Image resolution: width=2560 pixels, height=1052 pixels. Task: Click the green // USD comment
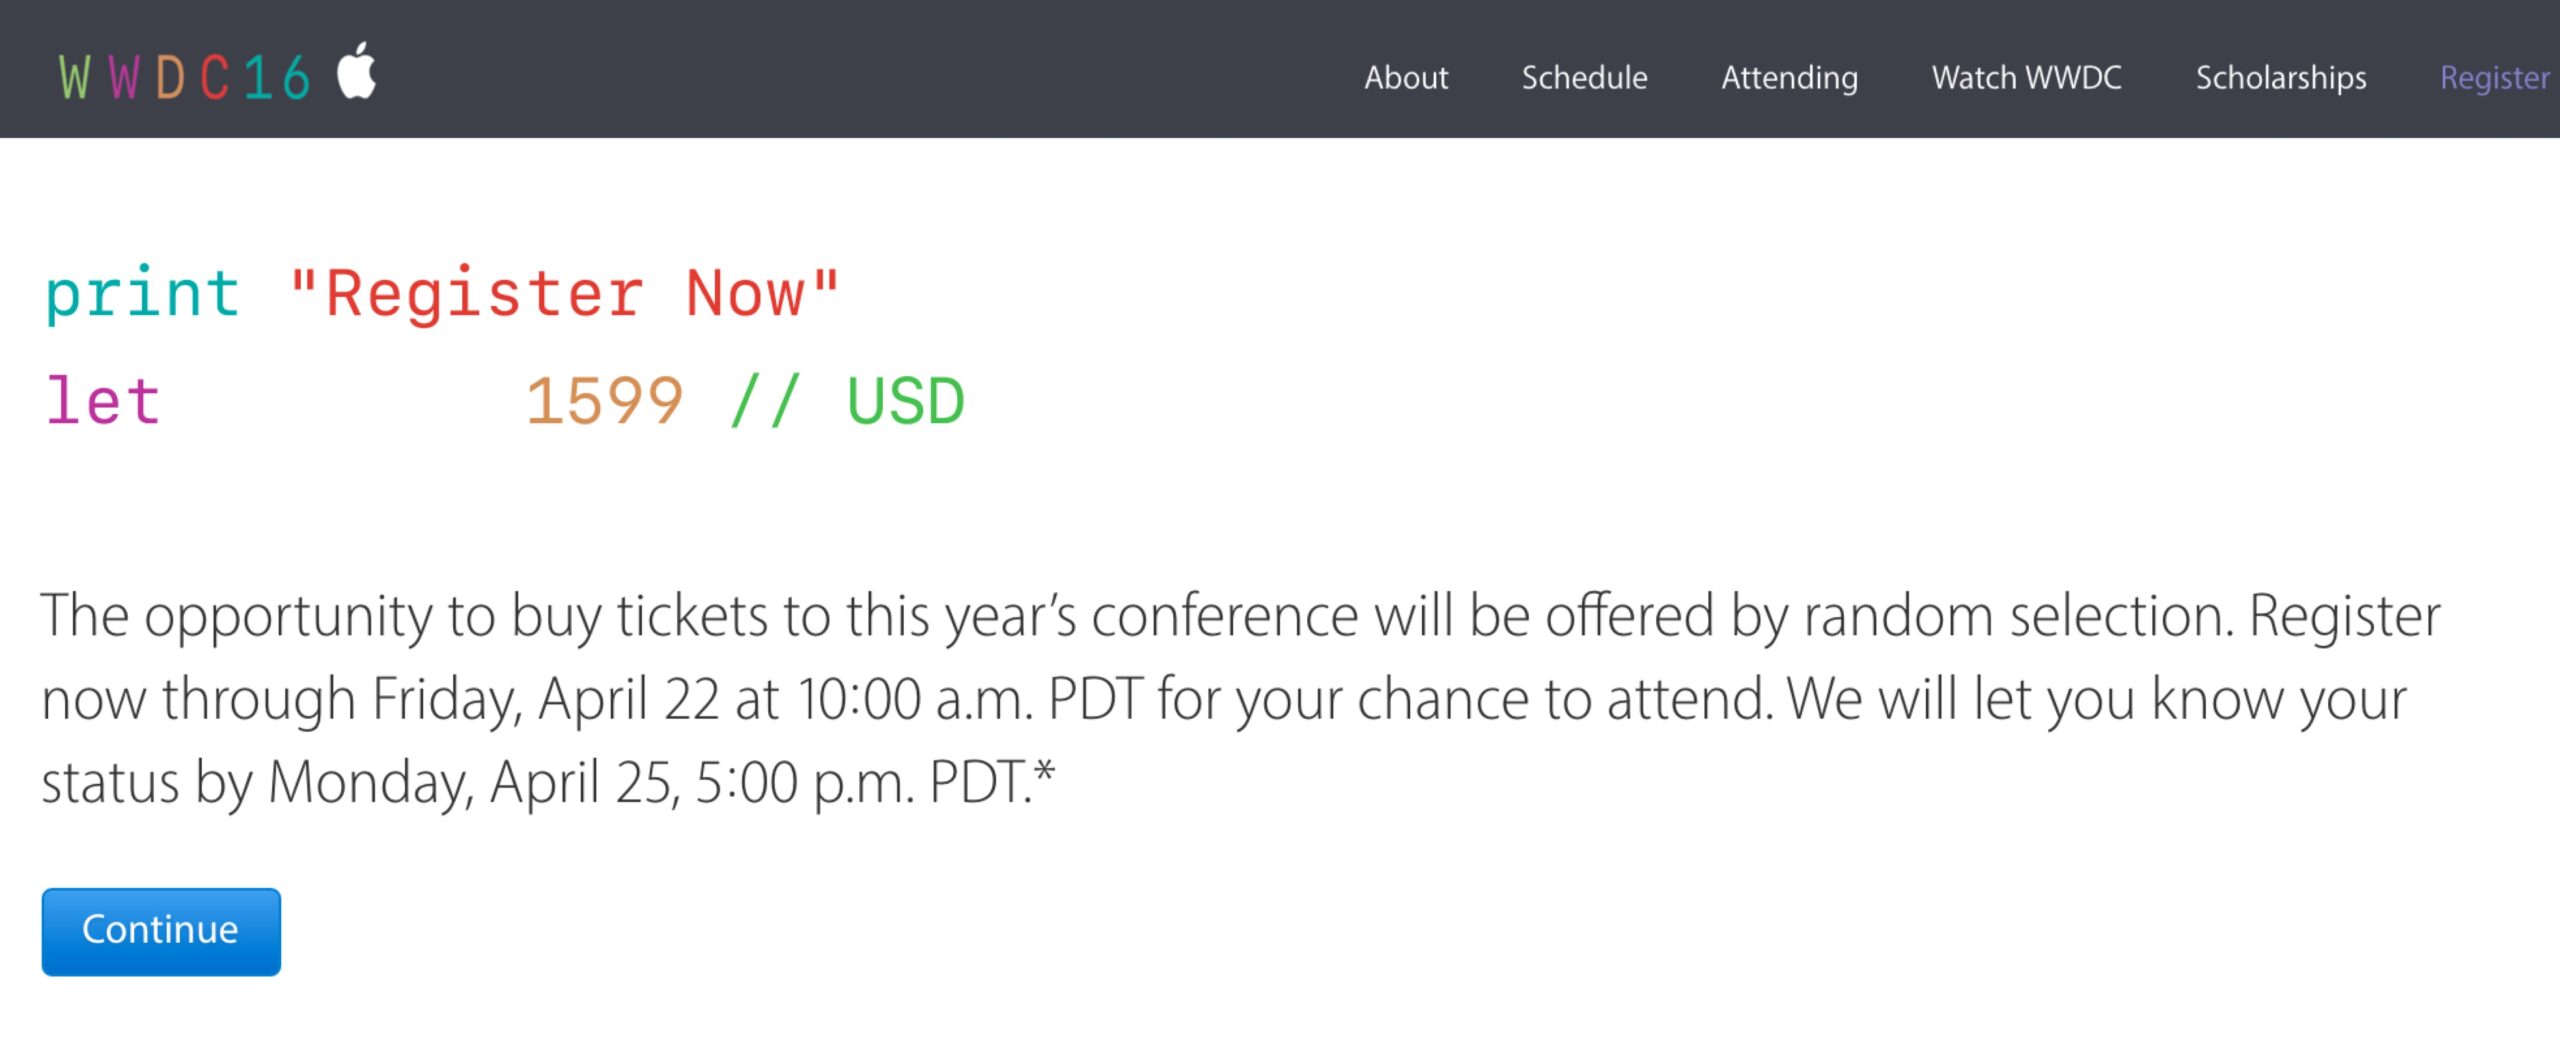[848, 401]
